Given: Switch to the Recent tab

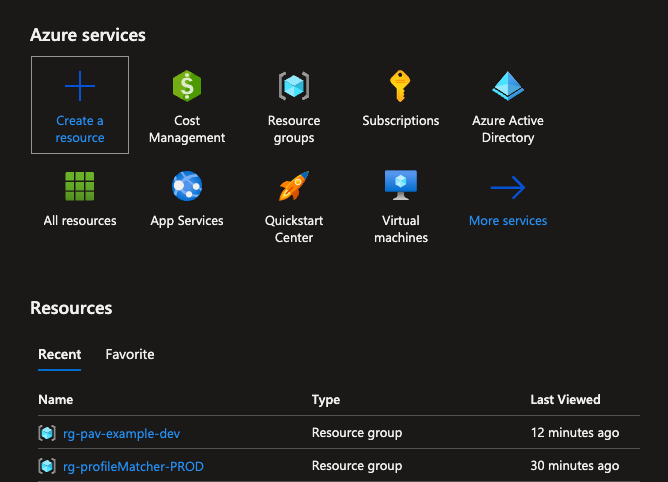Looking at the screenshot, I should tap(60, 354).
